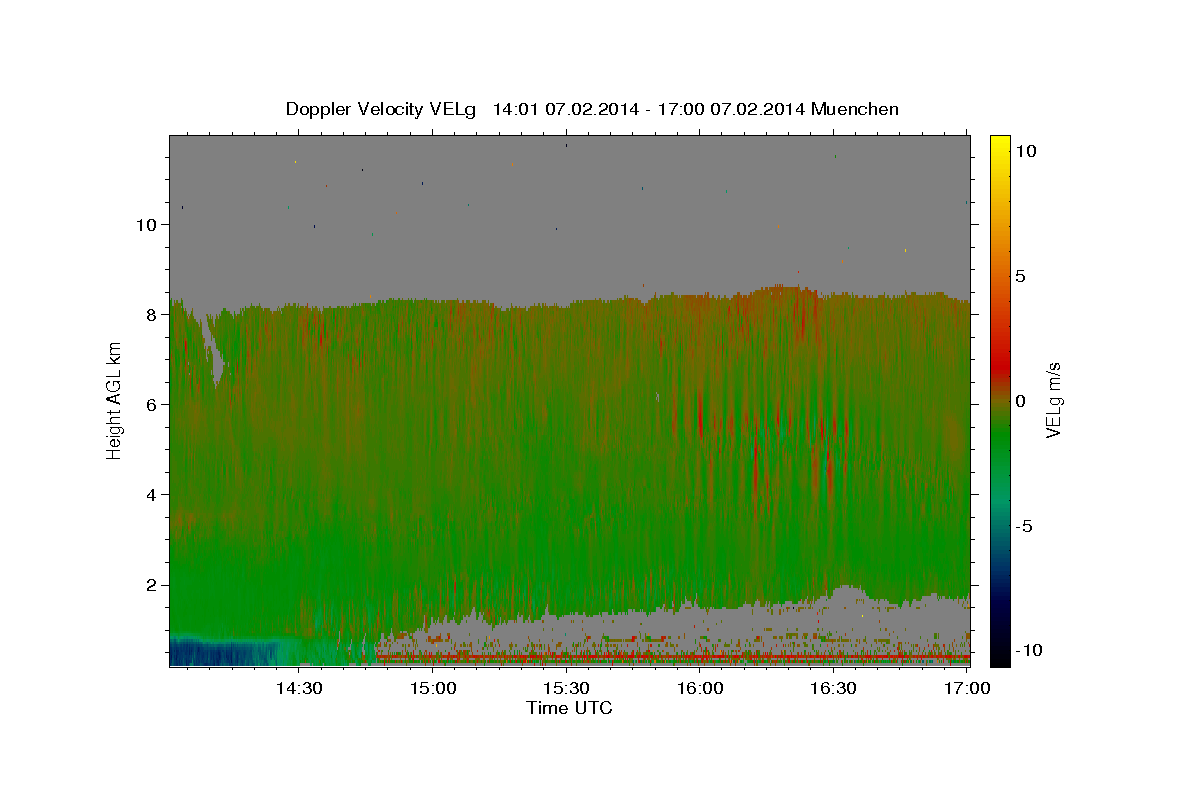This screenshot has width=1200, height=800.
Task: Click the green section of the colorbar
Action: click(x=1000, y=440)
